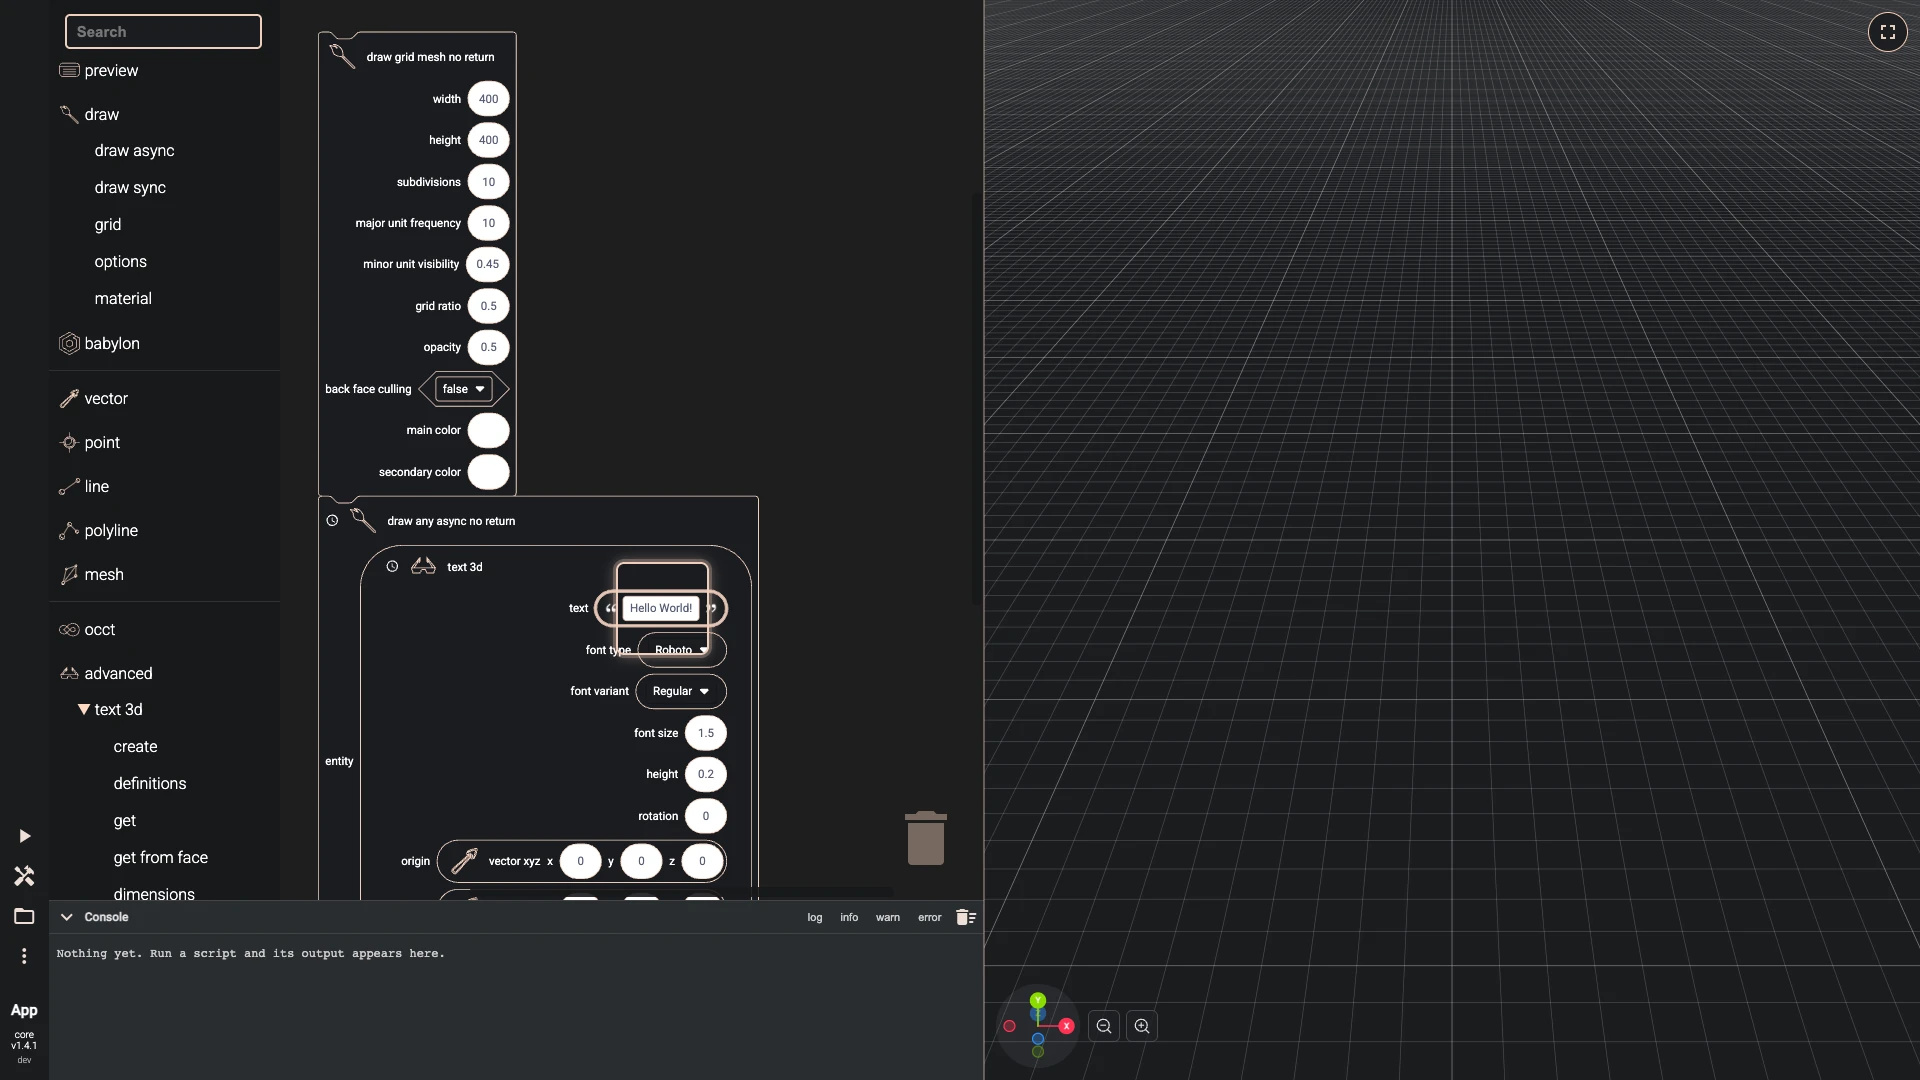Open the tools icon in the left rail
The height and width of the screenshot is (1080, 1920).
point(24,876)
